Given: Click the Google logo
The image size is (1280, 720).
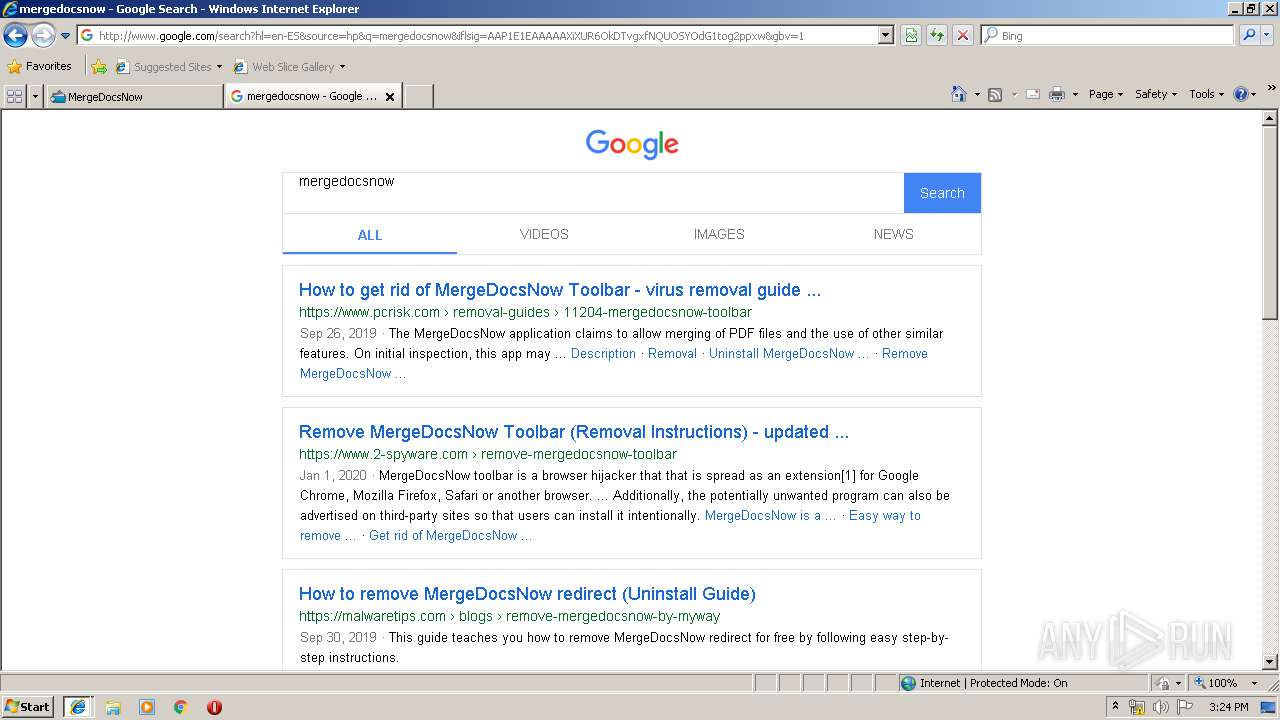Looking at the screenshot, I should [632, 144].
